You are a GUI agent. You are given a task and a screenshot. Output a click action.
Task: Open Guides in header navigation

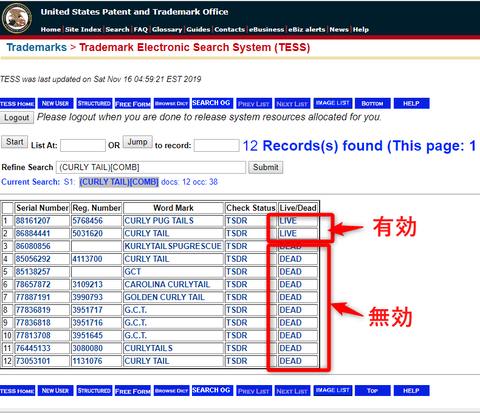pos(198,30)
